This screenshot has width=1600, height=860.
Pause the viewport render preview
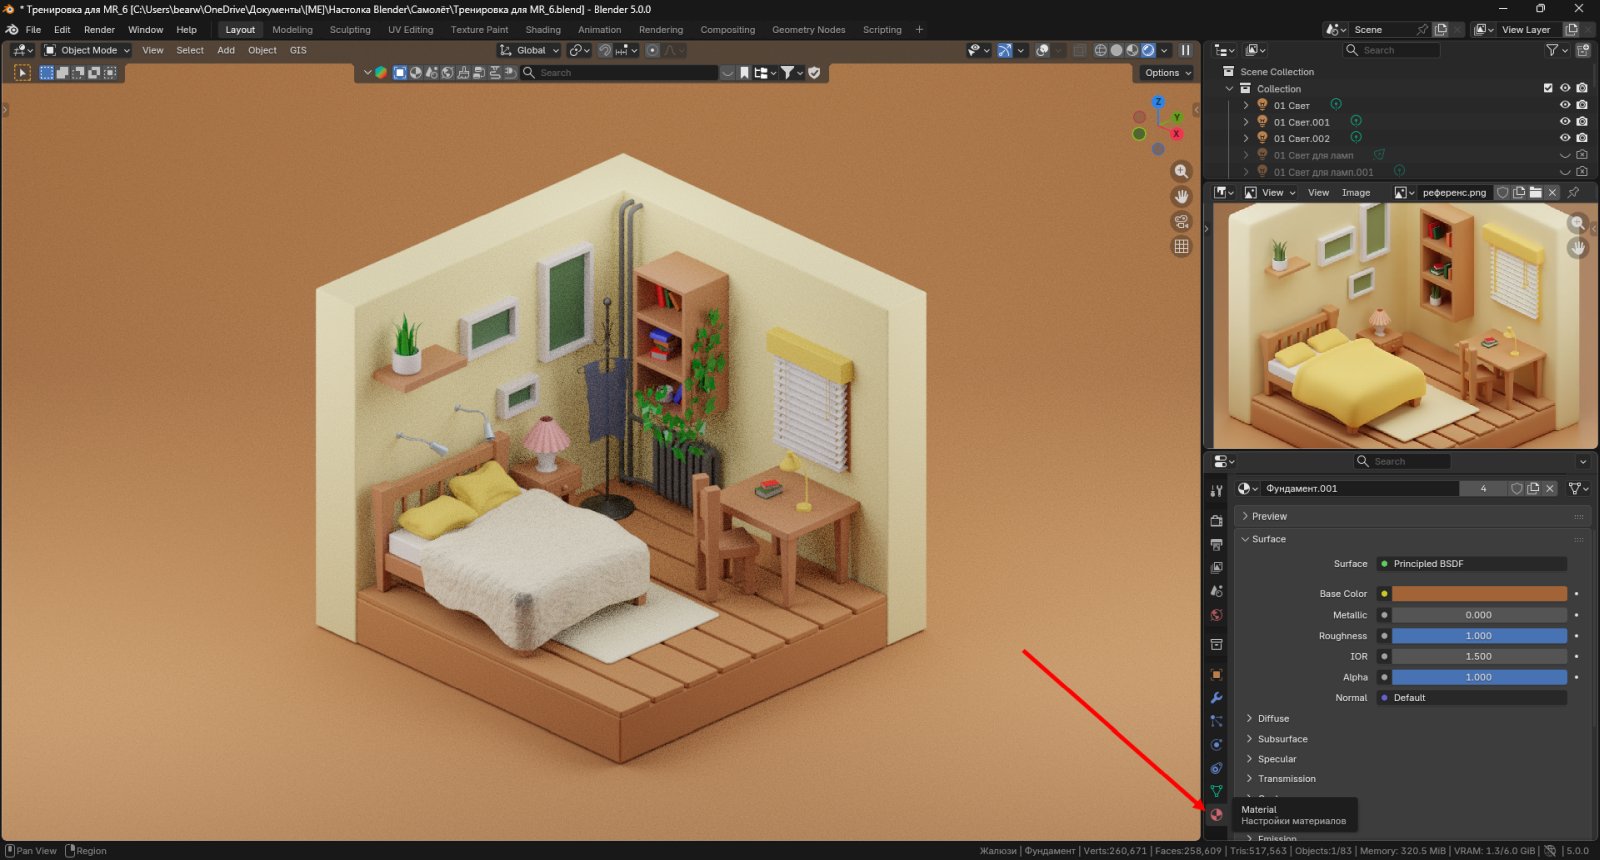[x=1185, y=50]
